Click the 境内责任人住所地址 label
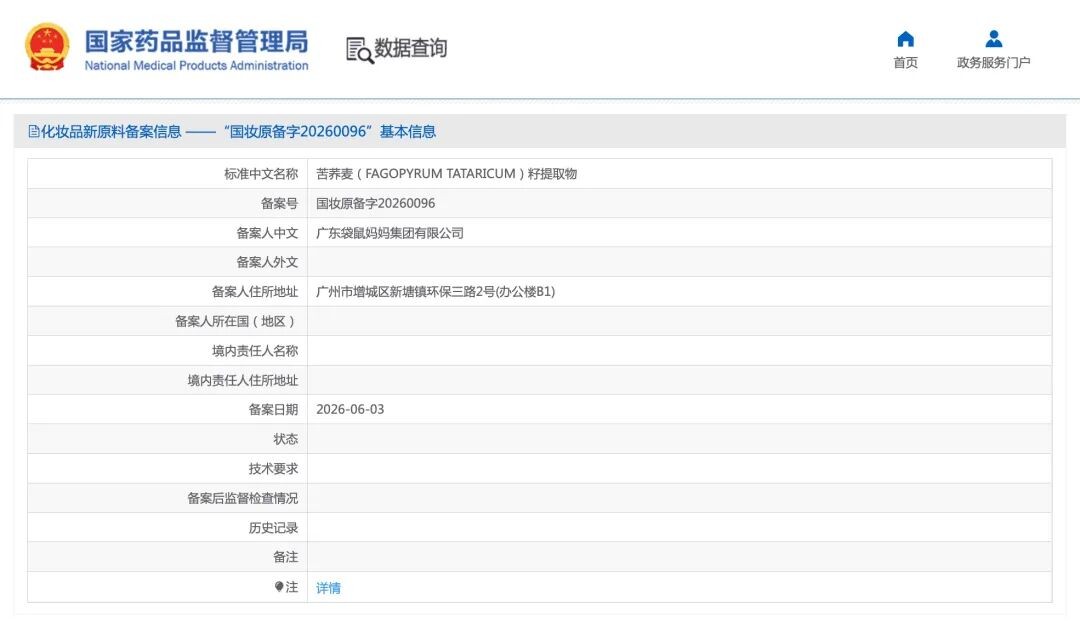1080x628 pixels. (x=242, y=380)
